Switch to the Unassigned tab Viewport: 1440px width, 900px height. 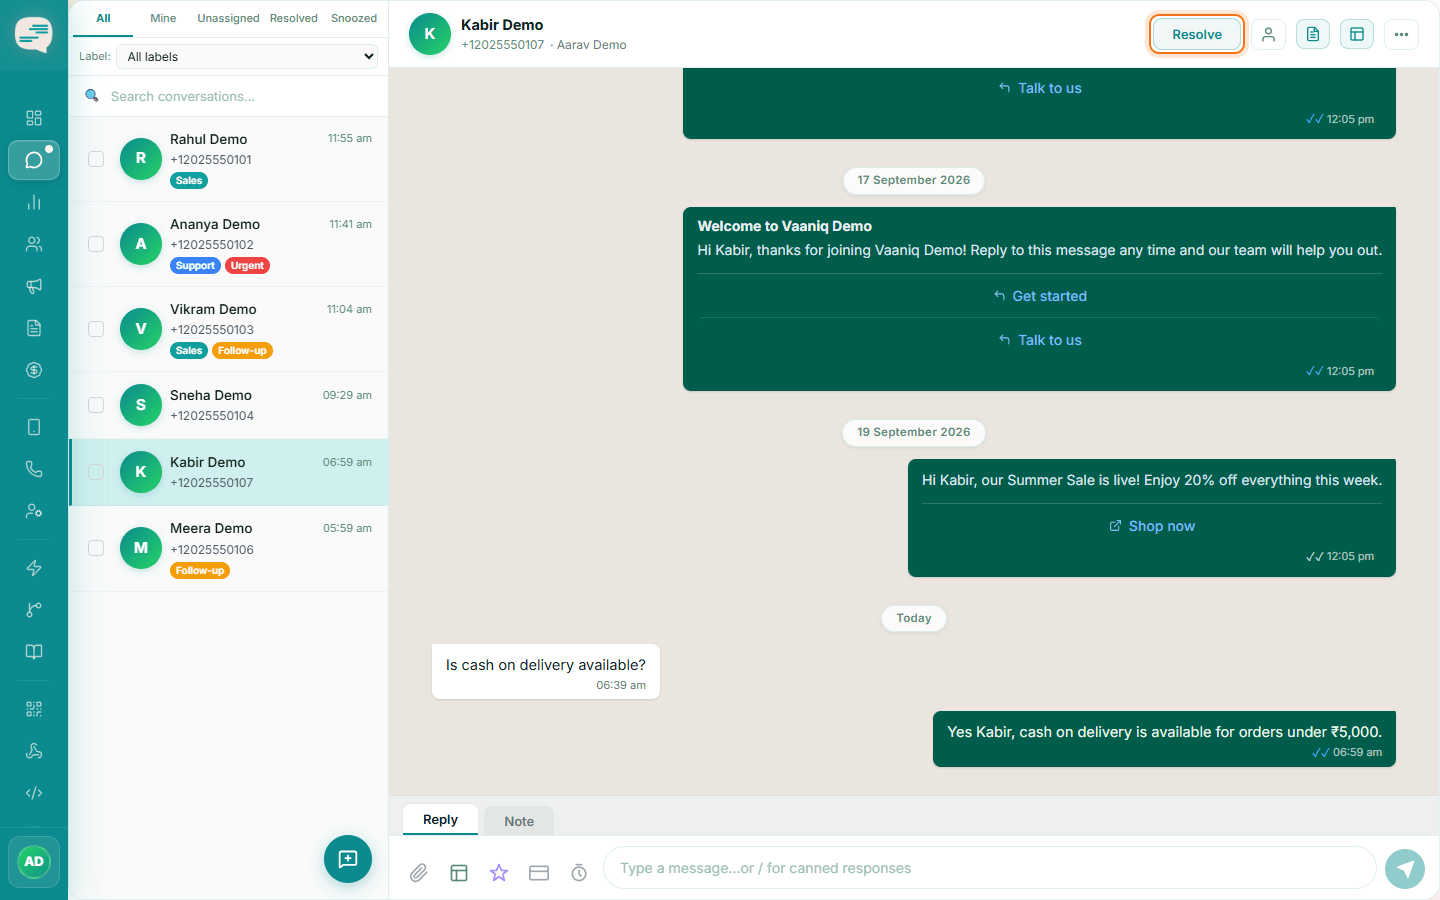(228, 18)
